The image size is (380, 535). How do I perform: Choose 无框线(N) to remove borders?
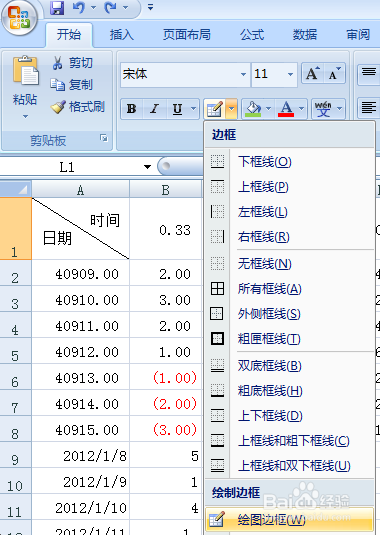point(289,264)
